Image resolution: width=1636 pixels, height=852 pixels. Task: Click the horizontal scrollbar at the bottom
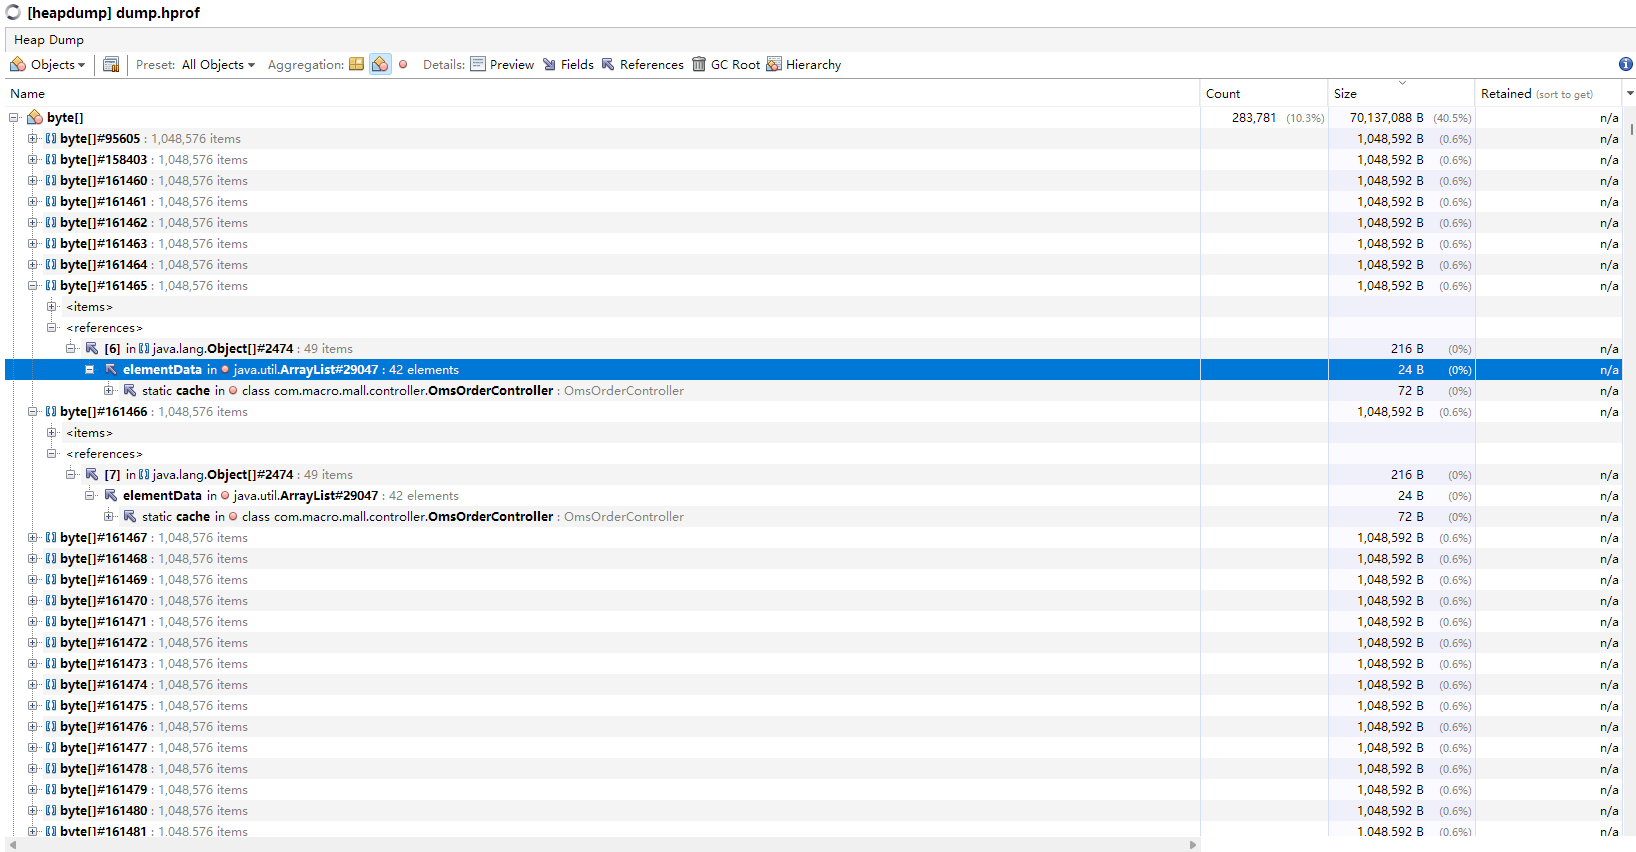[x=602, y=845]
